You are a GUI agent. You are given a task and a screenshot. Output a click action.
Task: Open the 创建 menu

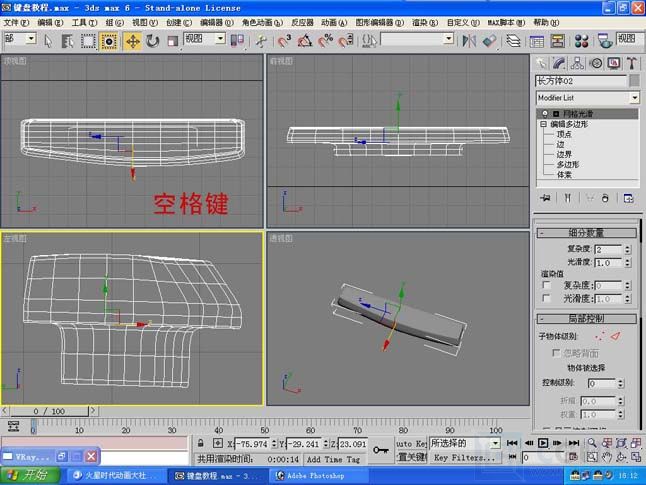click(x=179, y=22)
